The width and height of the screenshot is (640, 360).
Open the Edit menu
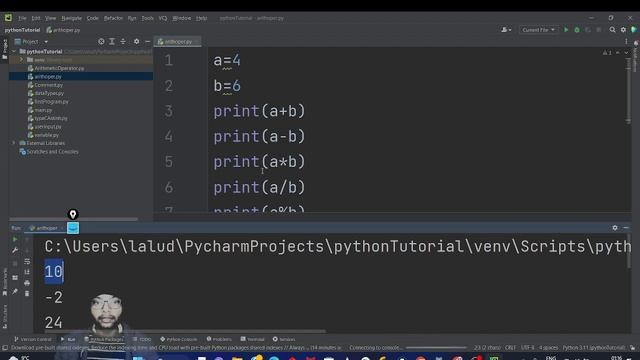(x=36, y=18)
